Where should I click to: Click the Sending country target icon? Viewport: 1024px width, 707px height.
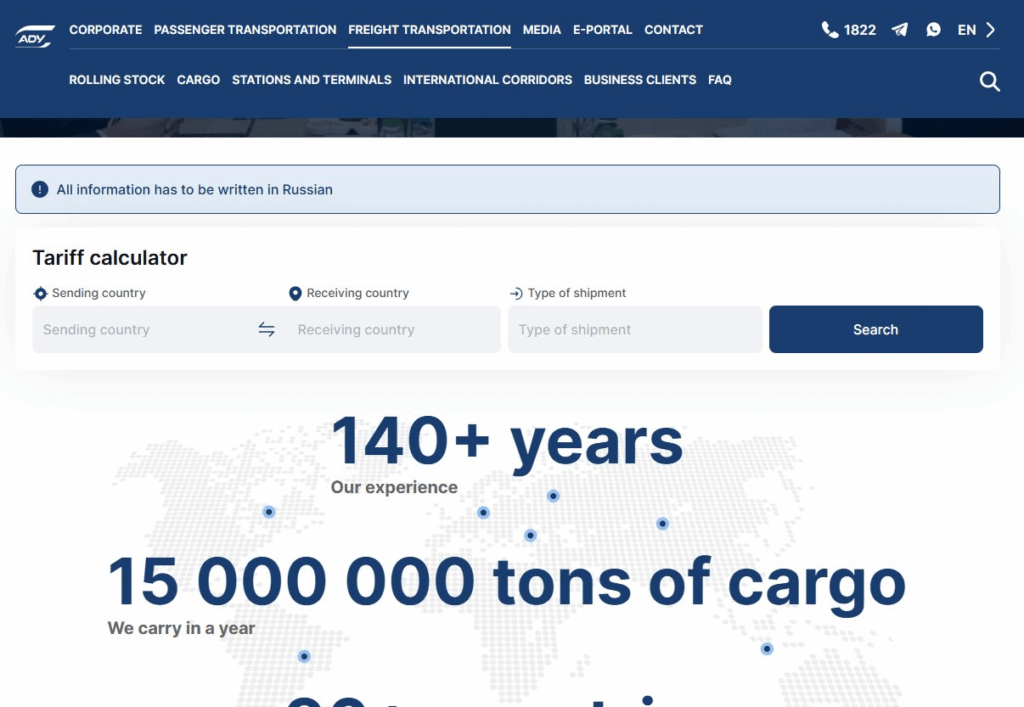pos(40,293)
